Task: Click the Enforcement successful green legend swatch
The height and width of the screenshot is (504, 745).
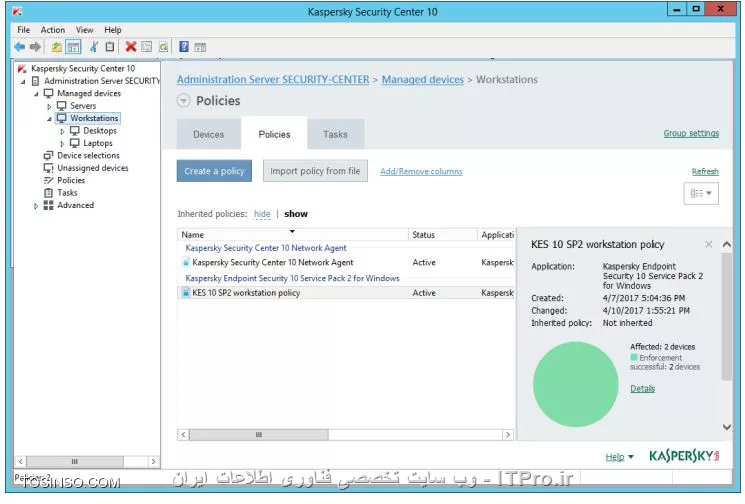Action: [634, 357]
